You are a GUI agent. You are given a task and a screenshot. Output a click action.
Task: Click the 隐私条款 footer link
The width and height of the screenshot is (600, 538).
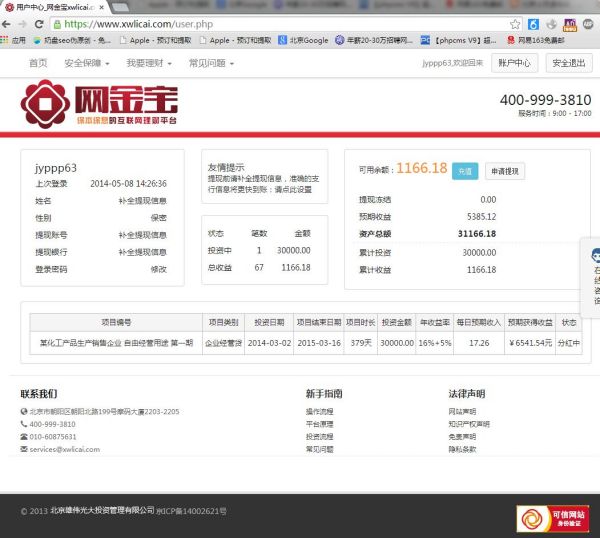[x=462, y=449]
